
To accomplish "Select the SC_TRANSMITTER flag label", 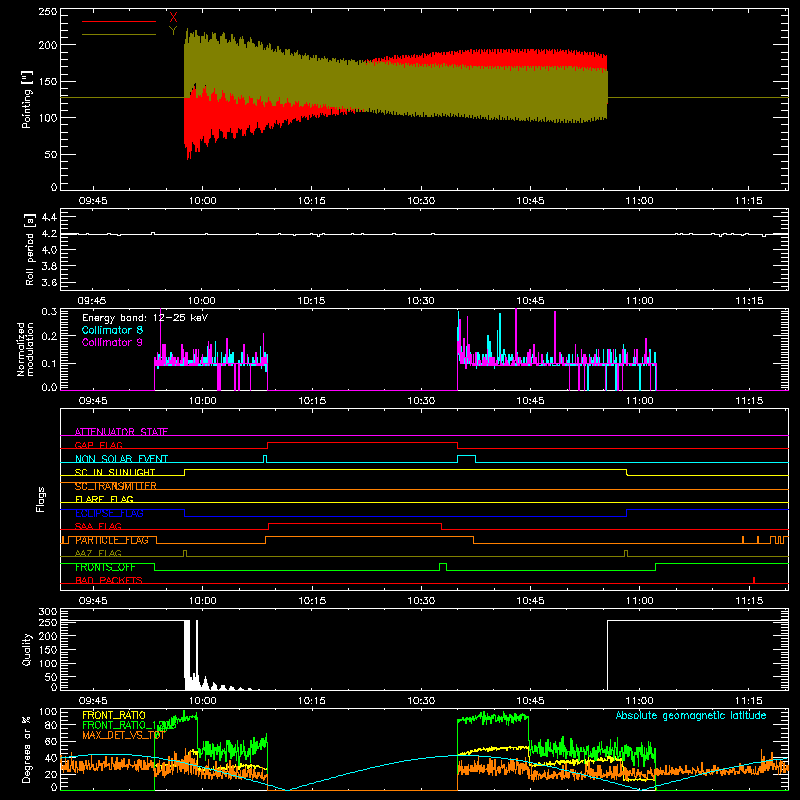I will pyautogui.click(x=115, y=486).
